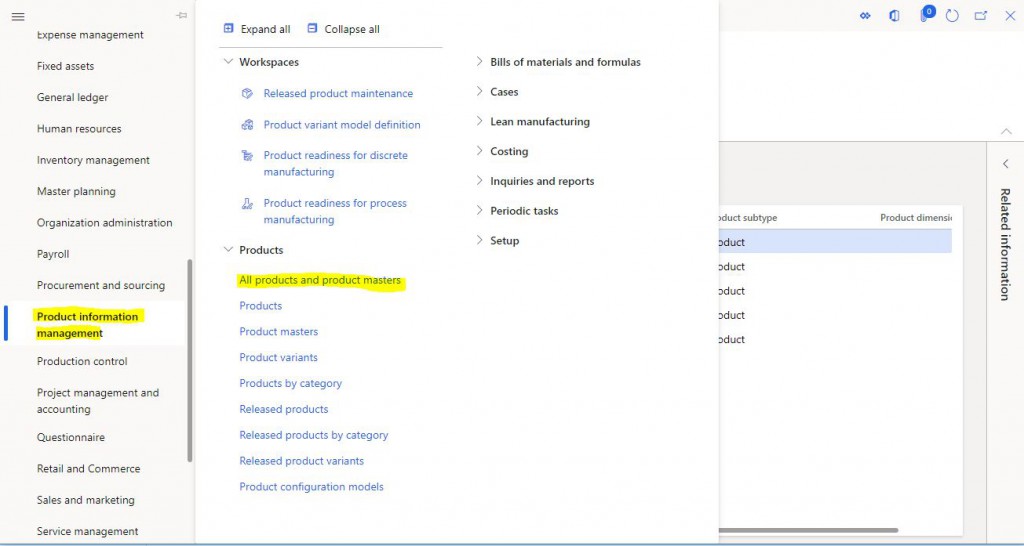Image resolution: width=1024 pixels, height=546 pixels.
Task: Click the Expand all icon
Action: tap(229, 29)
